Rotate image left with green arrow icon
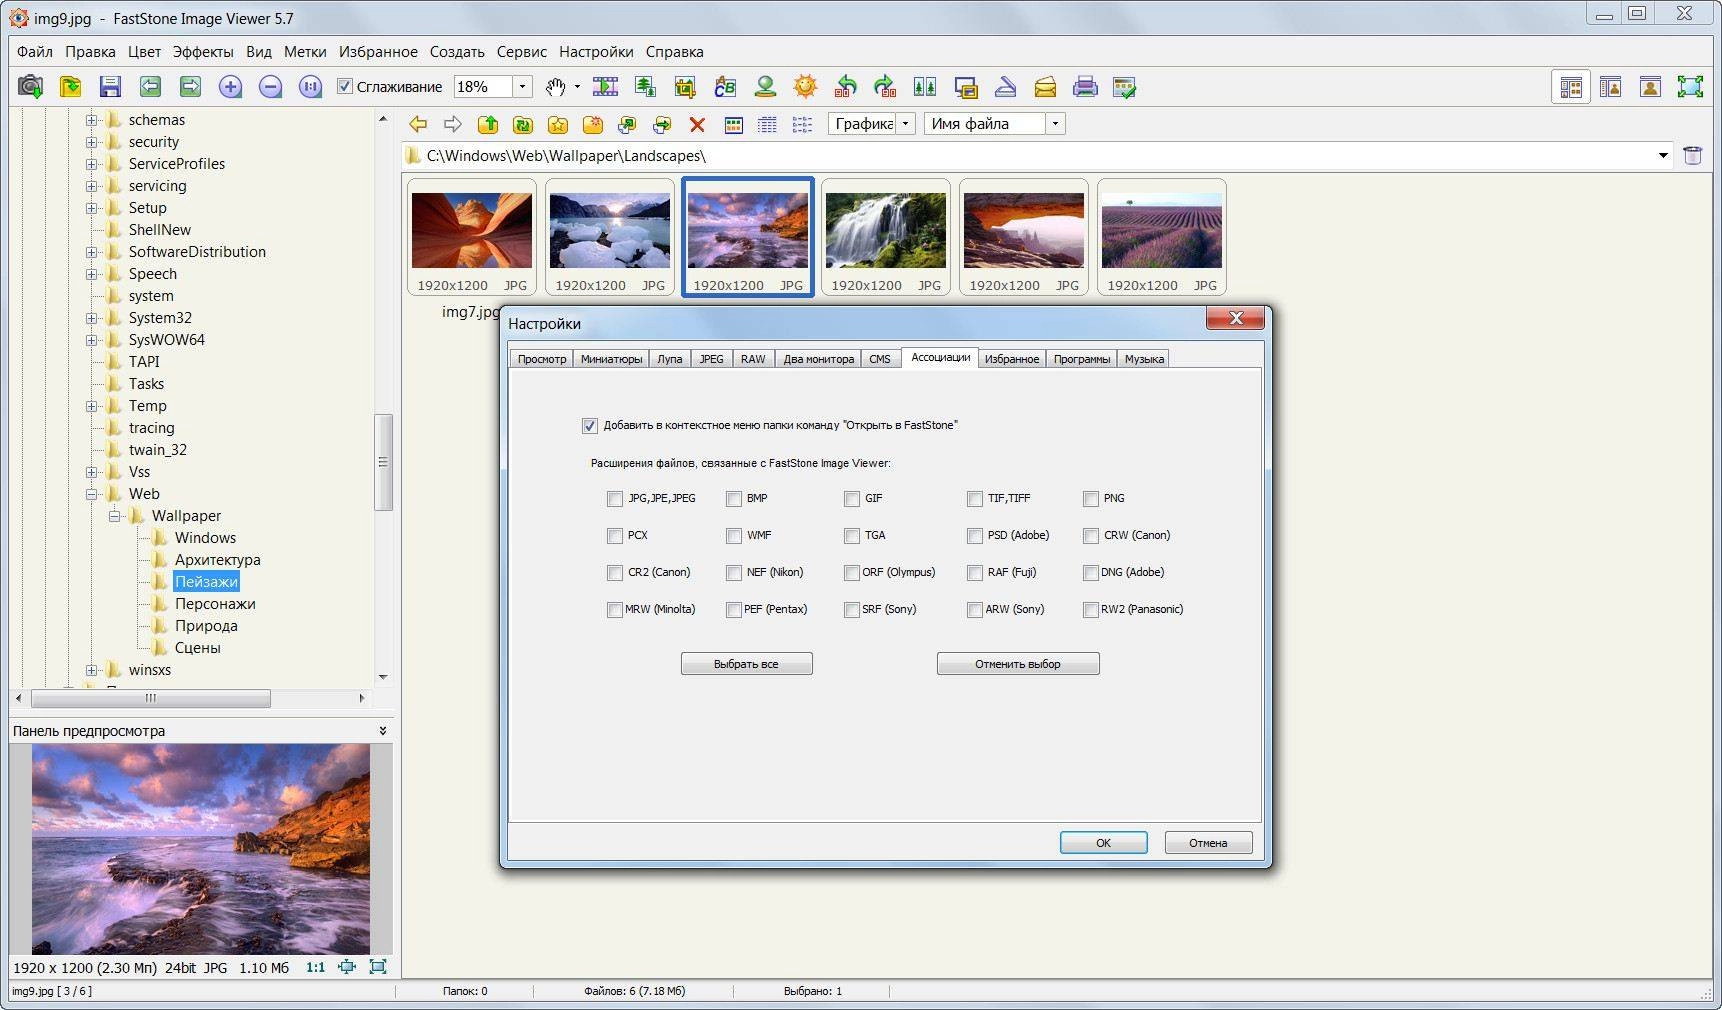 click(x=845, y=87)
